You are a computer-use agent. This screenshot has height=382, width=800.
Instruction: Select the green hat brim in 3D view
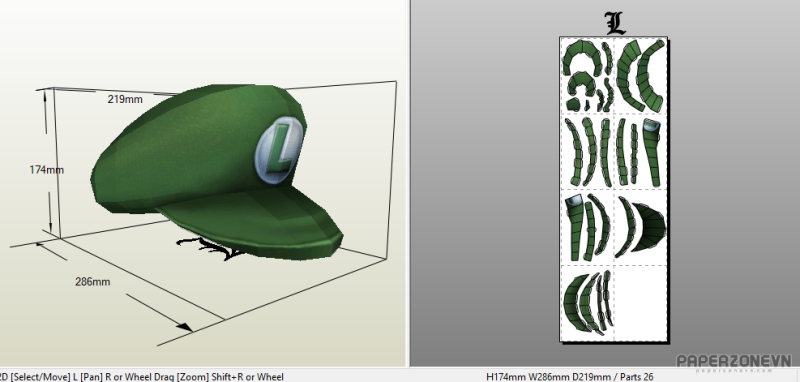coord(250,219)
